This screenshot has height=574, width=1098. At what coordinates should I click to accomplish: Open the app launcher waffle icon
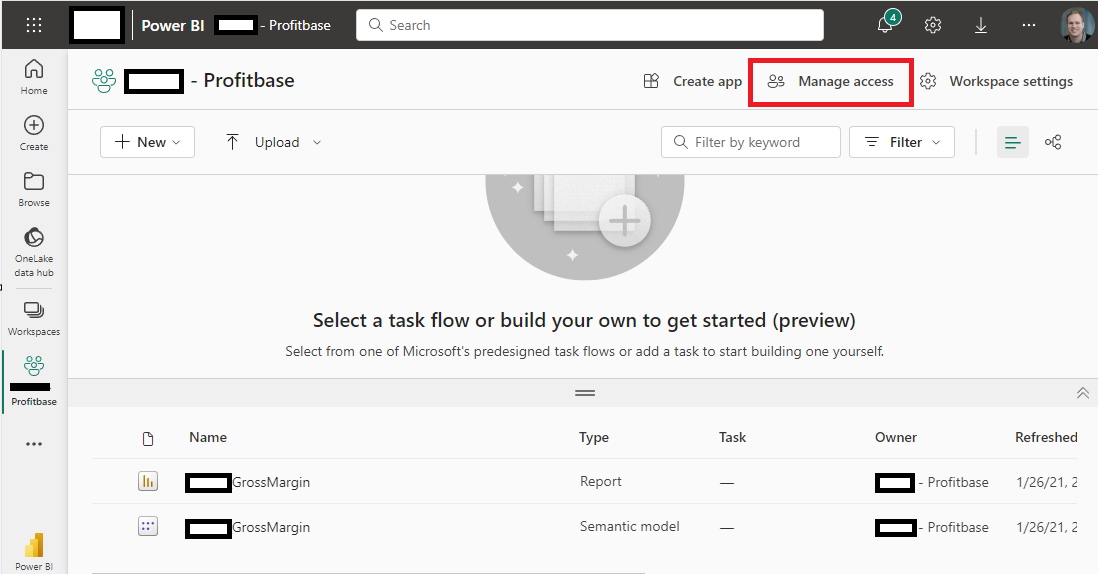click(x=33, y=25)
